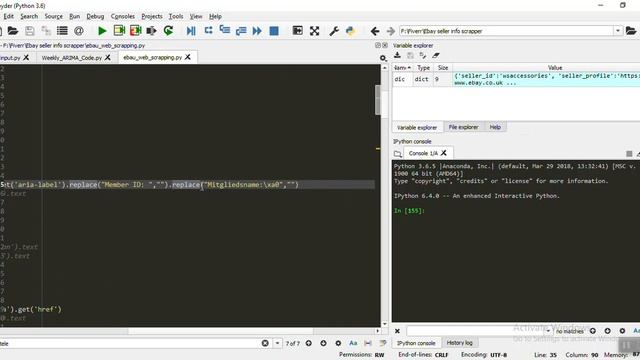640x360 pixels.
Task: Run file with the green play button
Action: pos(102,31)
